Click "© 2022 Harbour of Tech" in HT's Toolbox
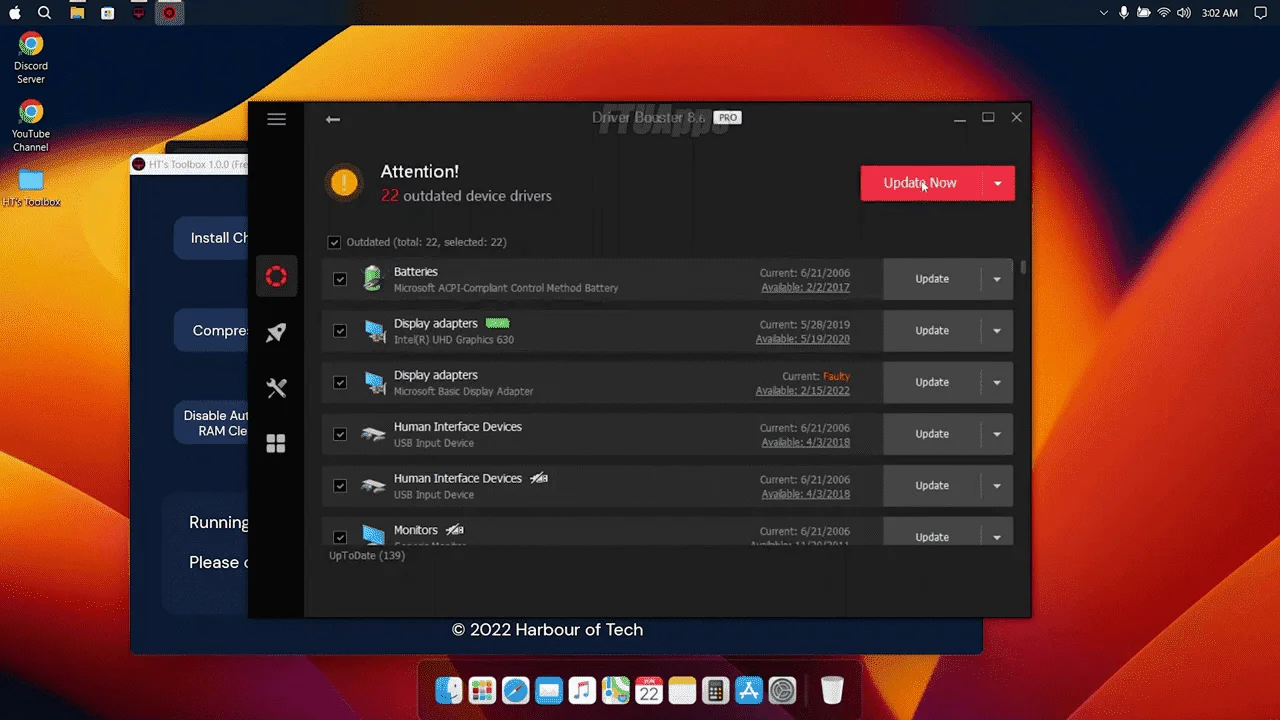 coord(547,630)
